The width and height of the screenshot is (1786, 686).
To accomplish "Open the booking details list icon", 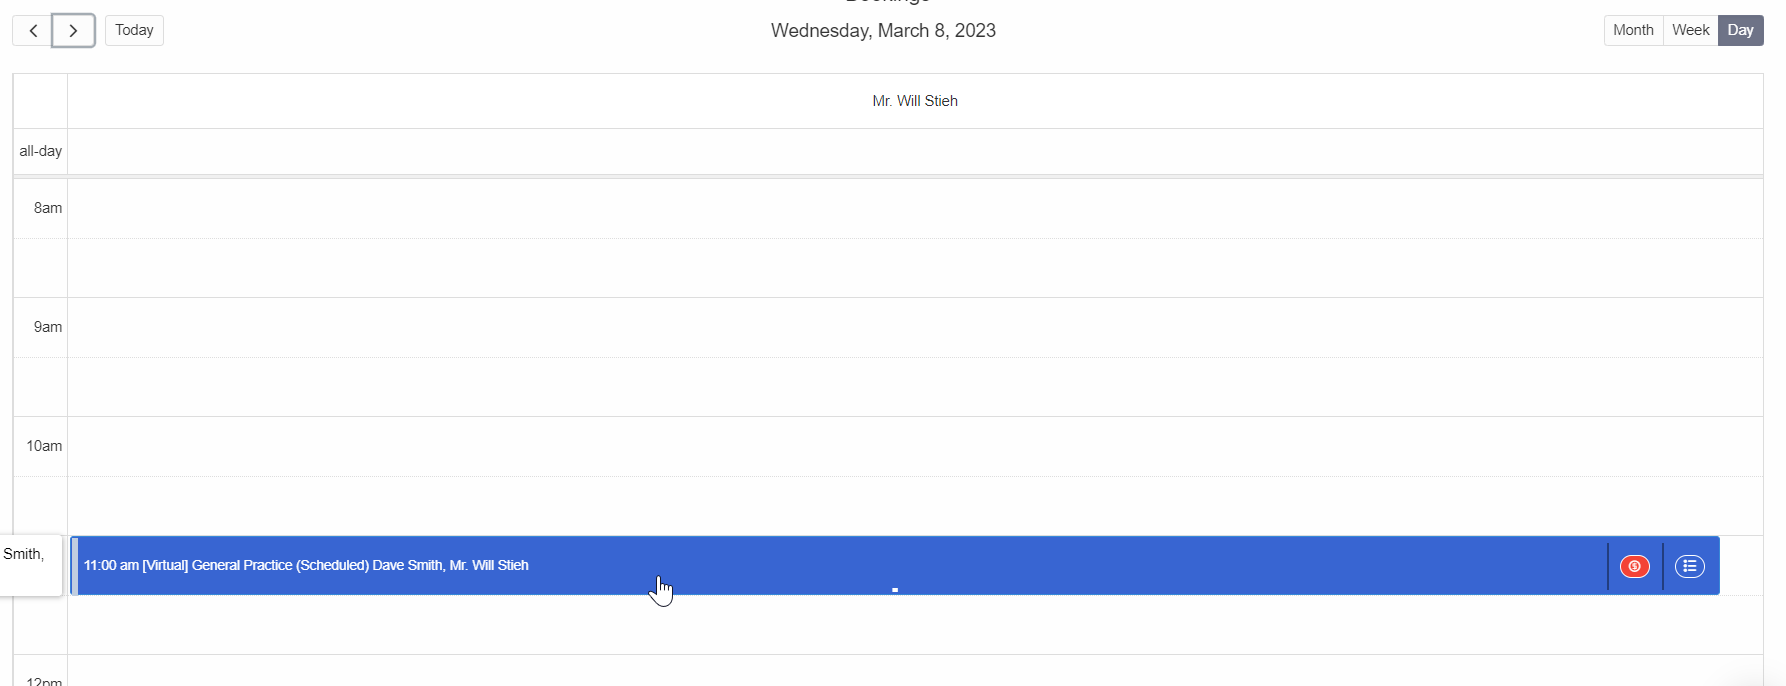I will click(x=1690, y=566).
